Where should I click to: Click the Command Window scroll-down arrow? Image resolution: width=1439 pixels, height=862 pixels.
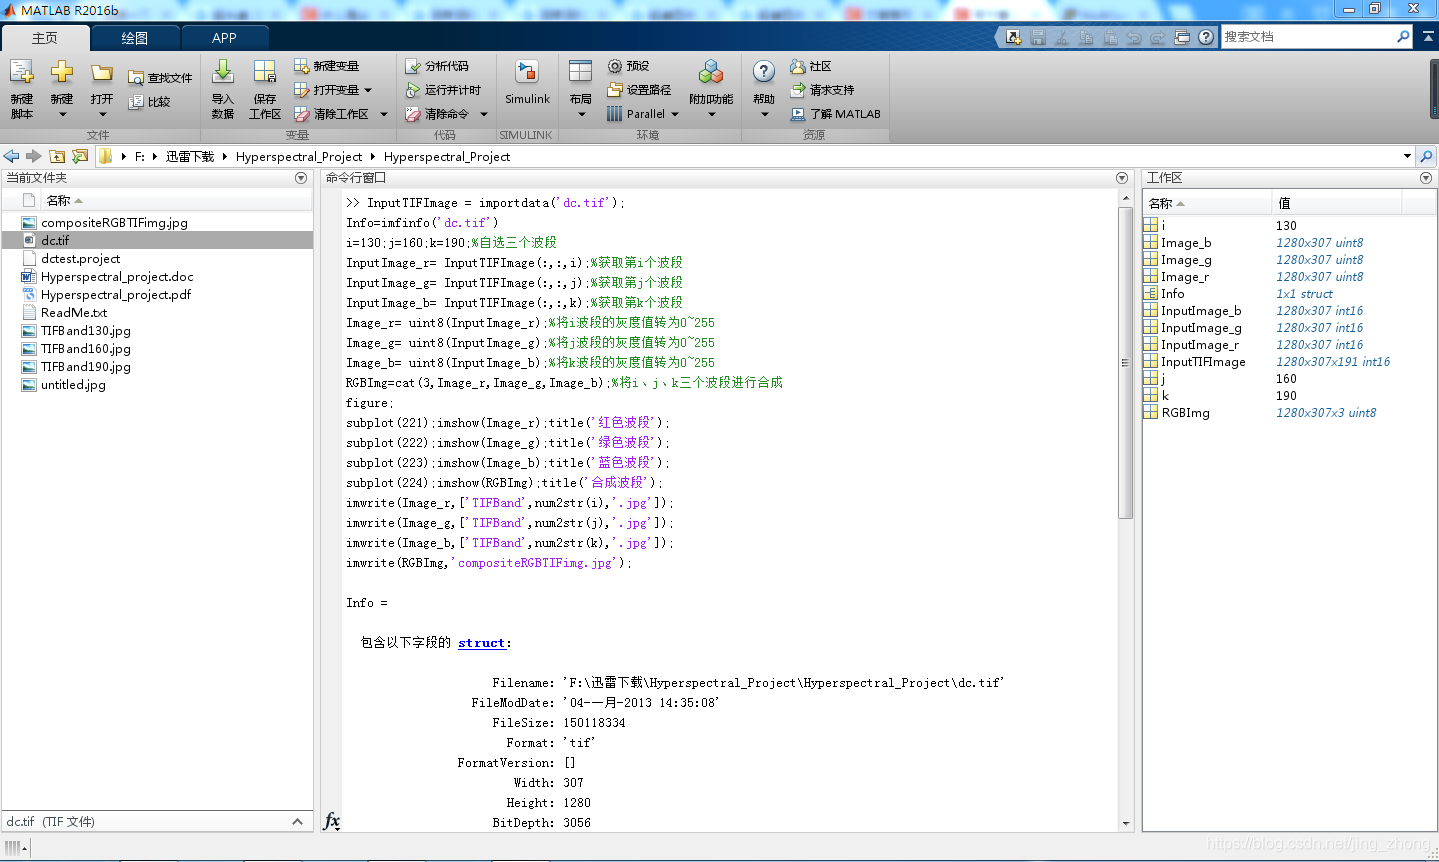(1126, 824)
